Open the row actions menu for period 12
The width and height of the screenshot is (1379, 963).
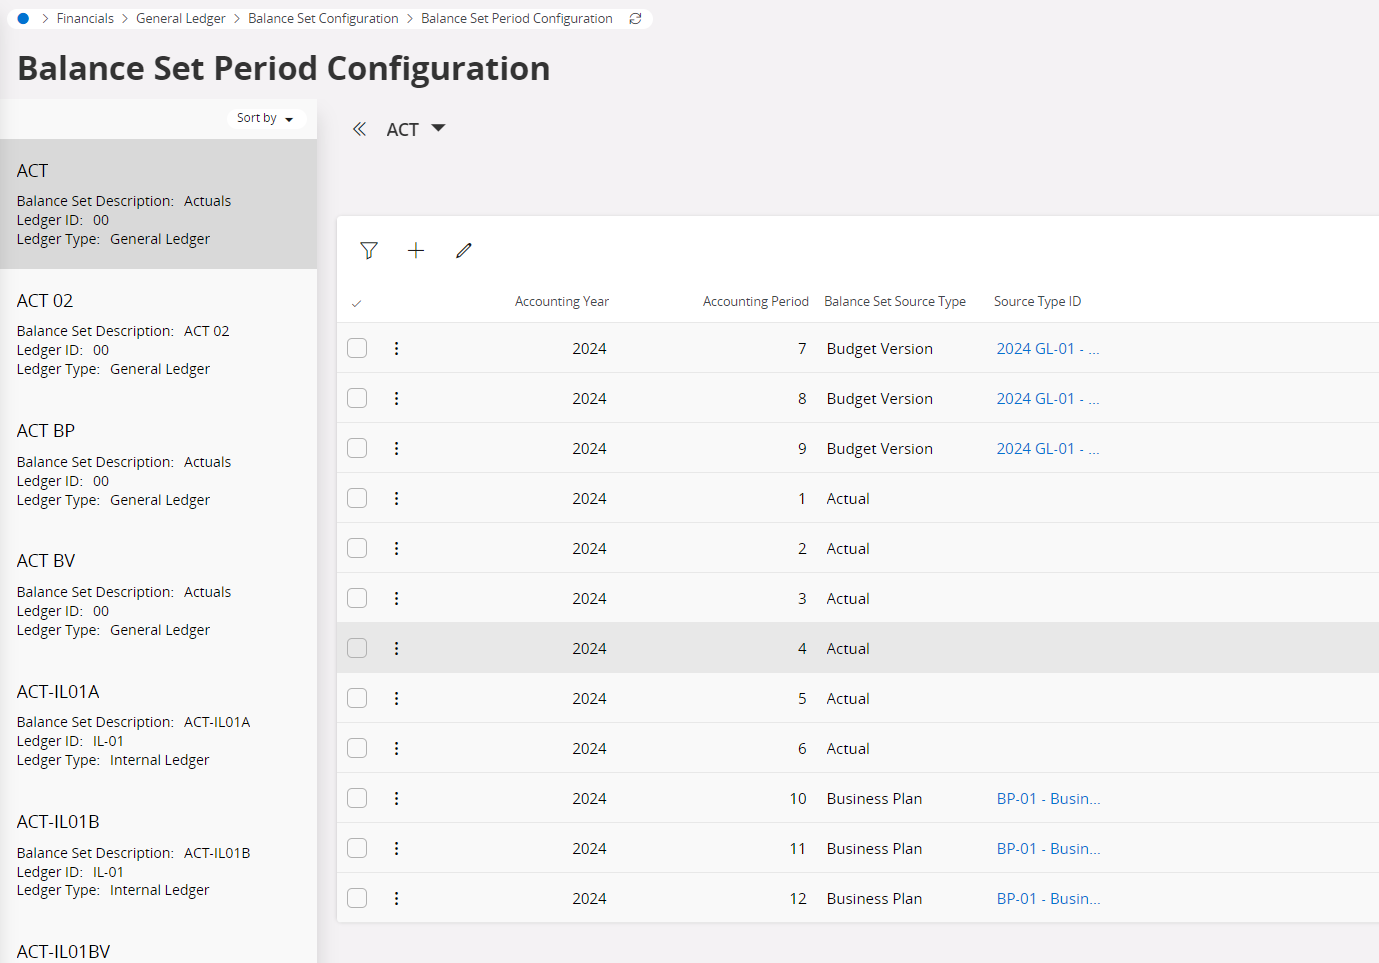[396, 898]
